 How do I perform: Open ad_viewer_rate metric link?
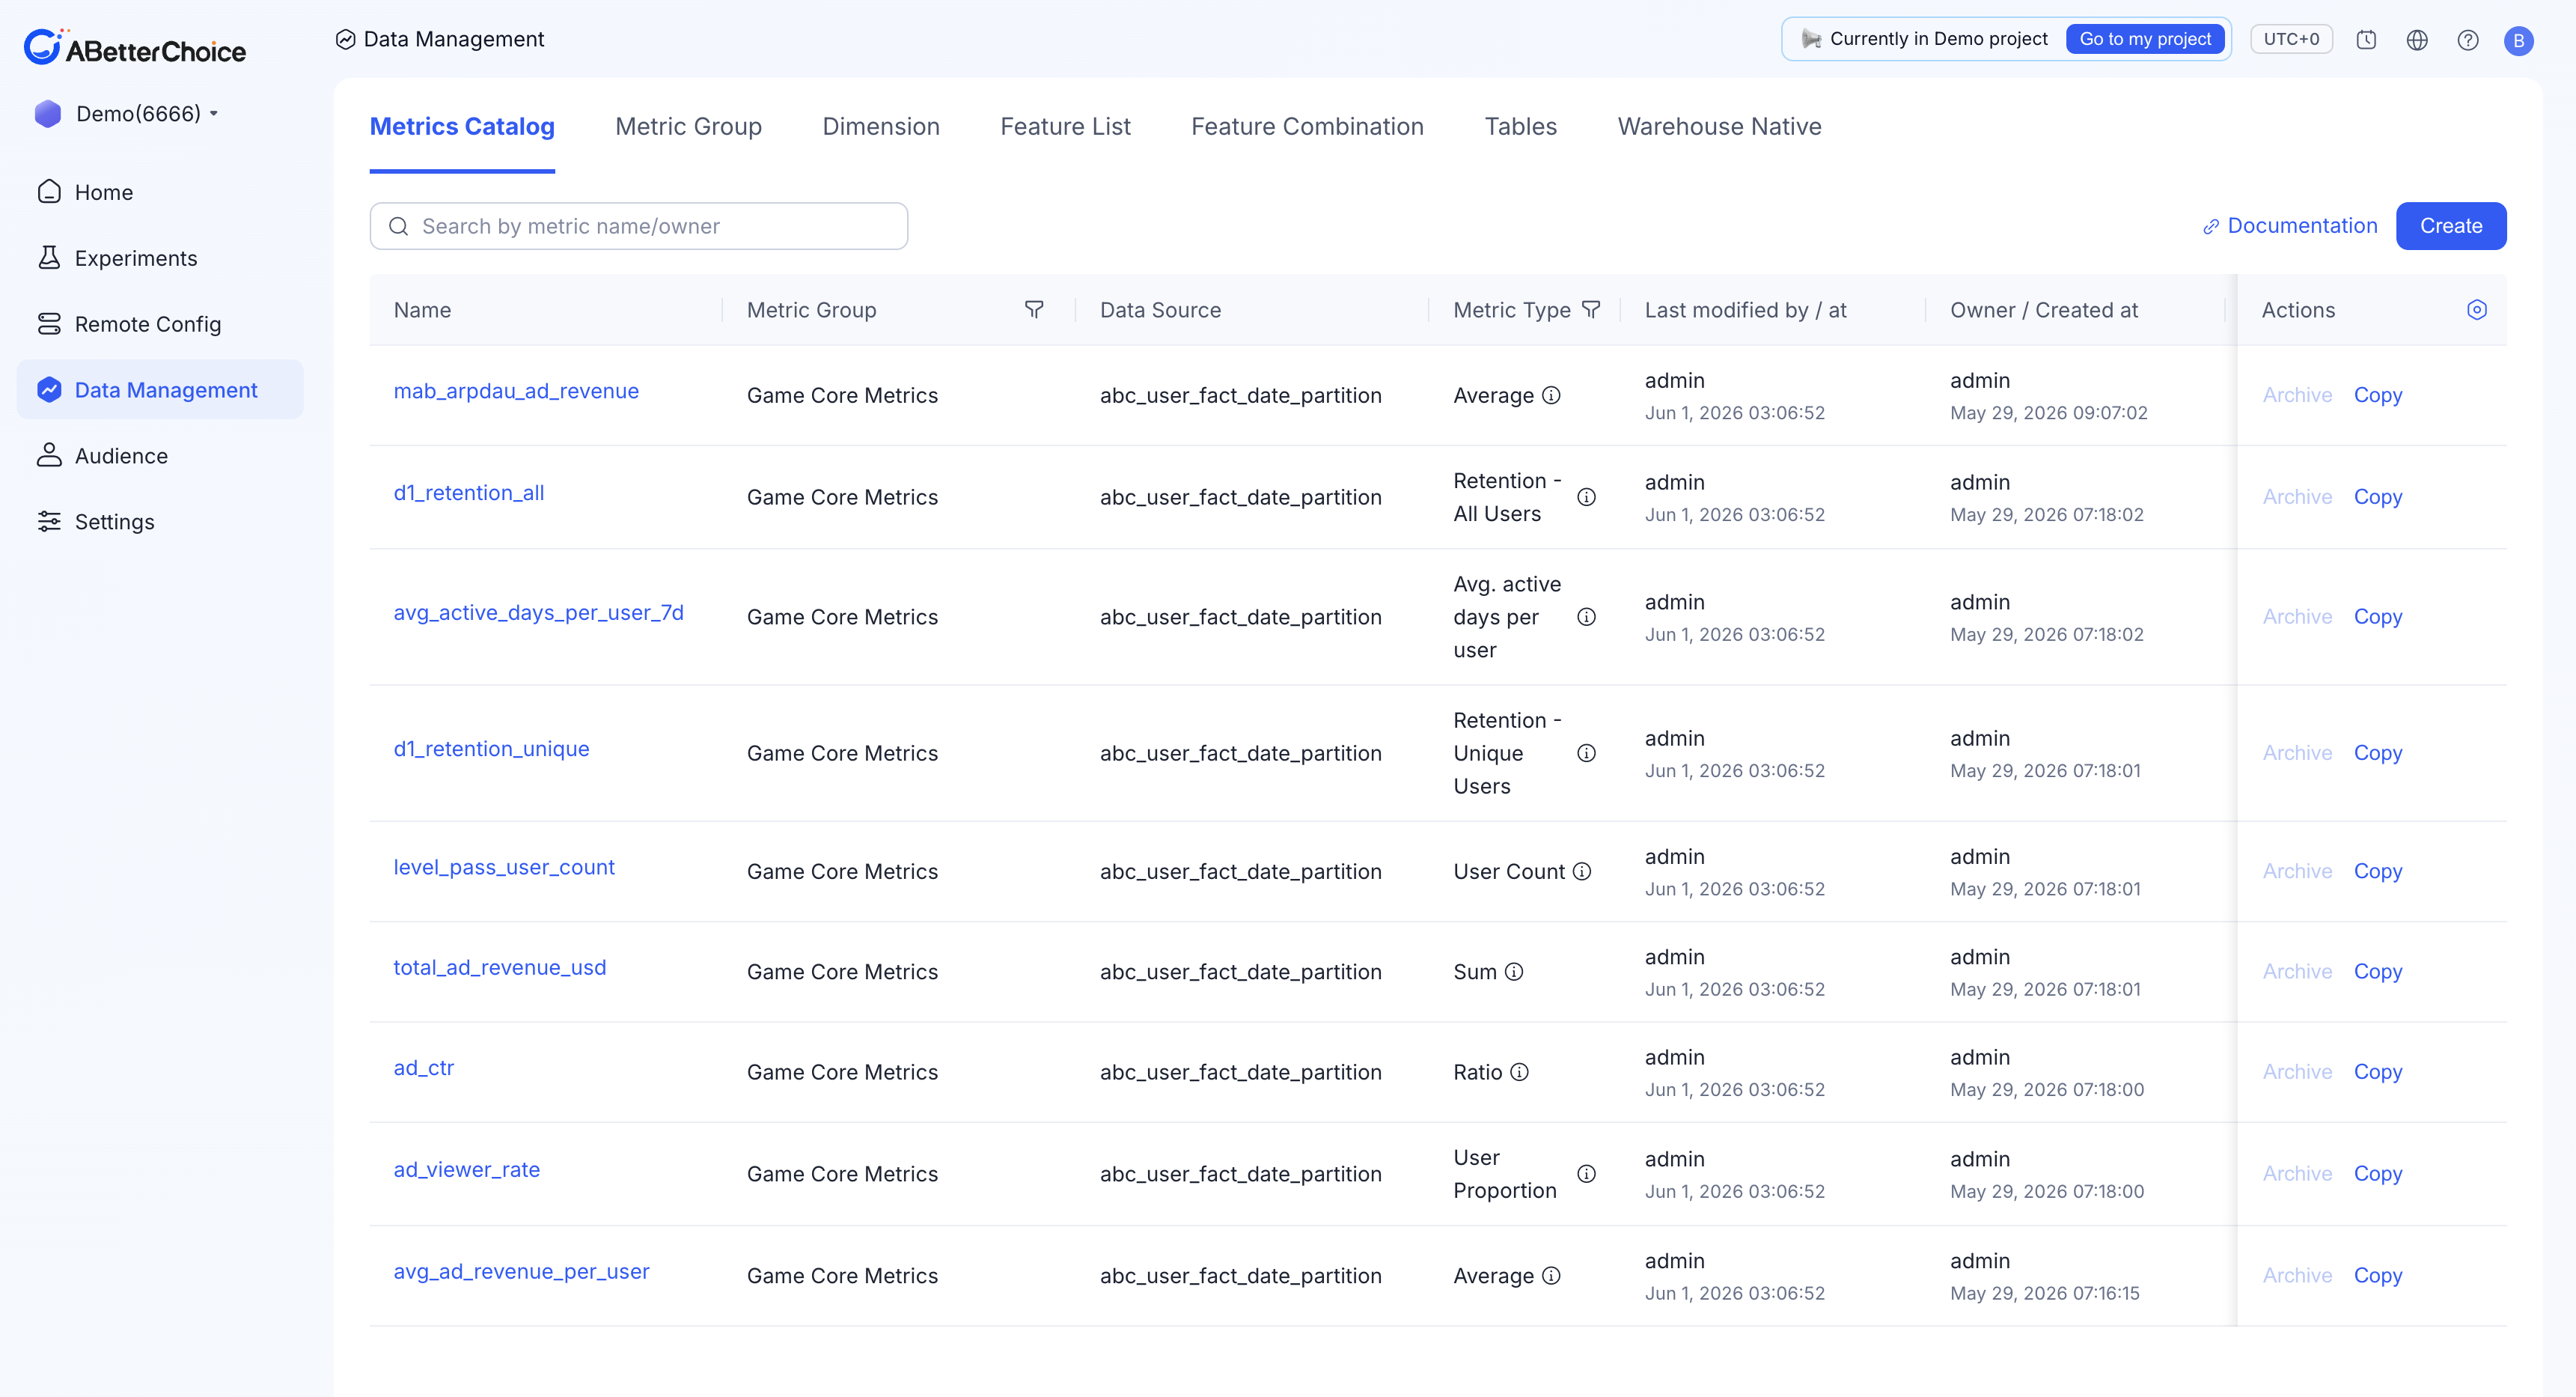click(467, 1170)
